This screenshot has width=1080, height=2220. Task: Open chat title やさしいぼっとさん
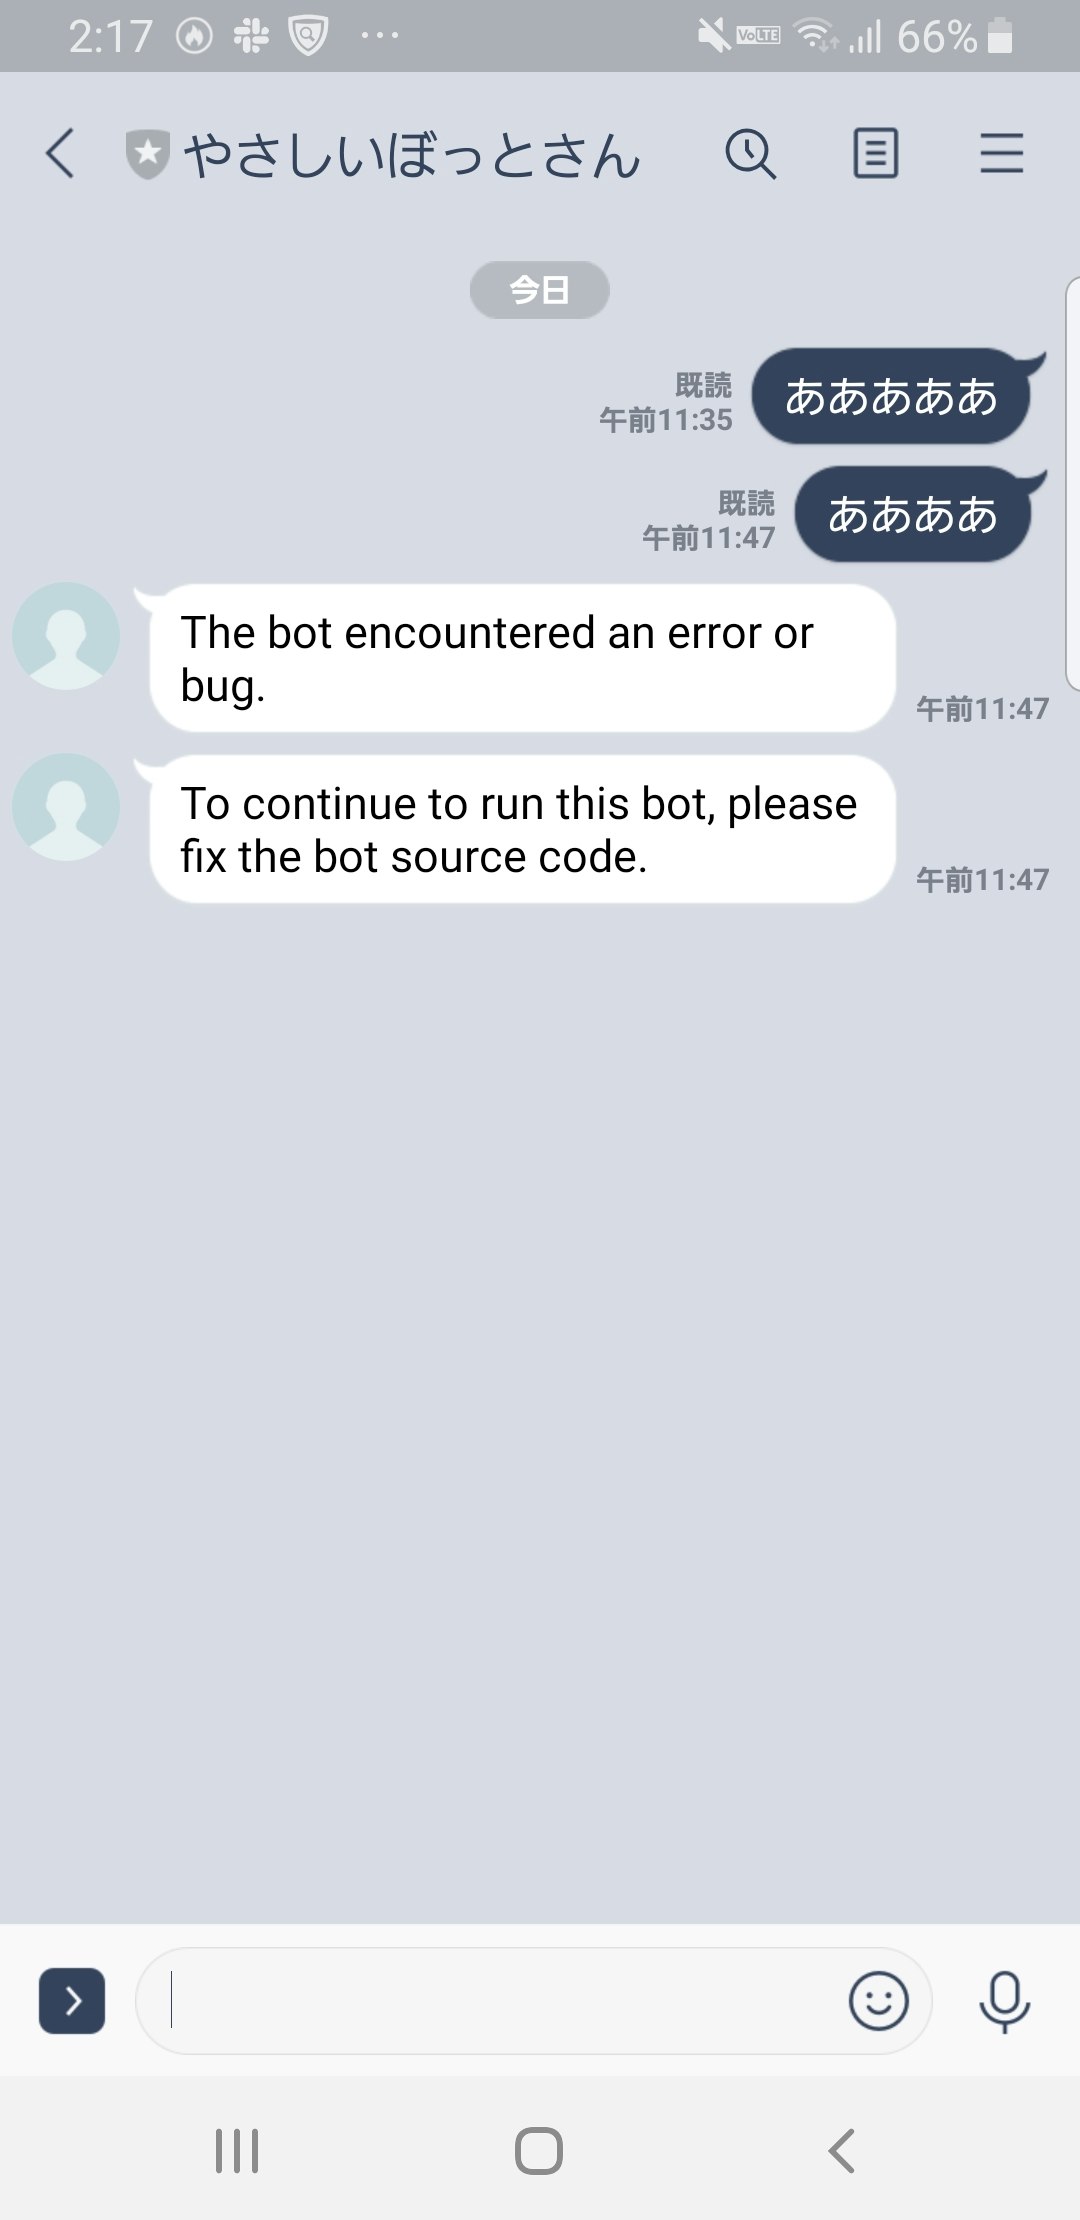coord(411,156)
